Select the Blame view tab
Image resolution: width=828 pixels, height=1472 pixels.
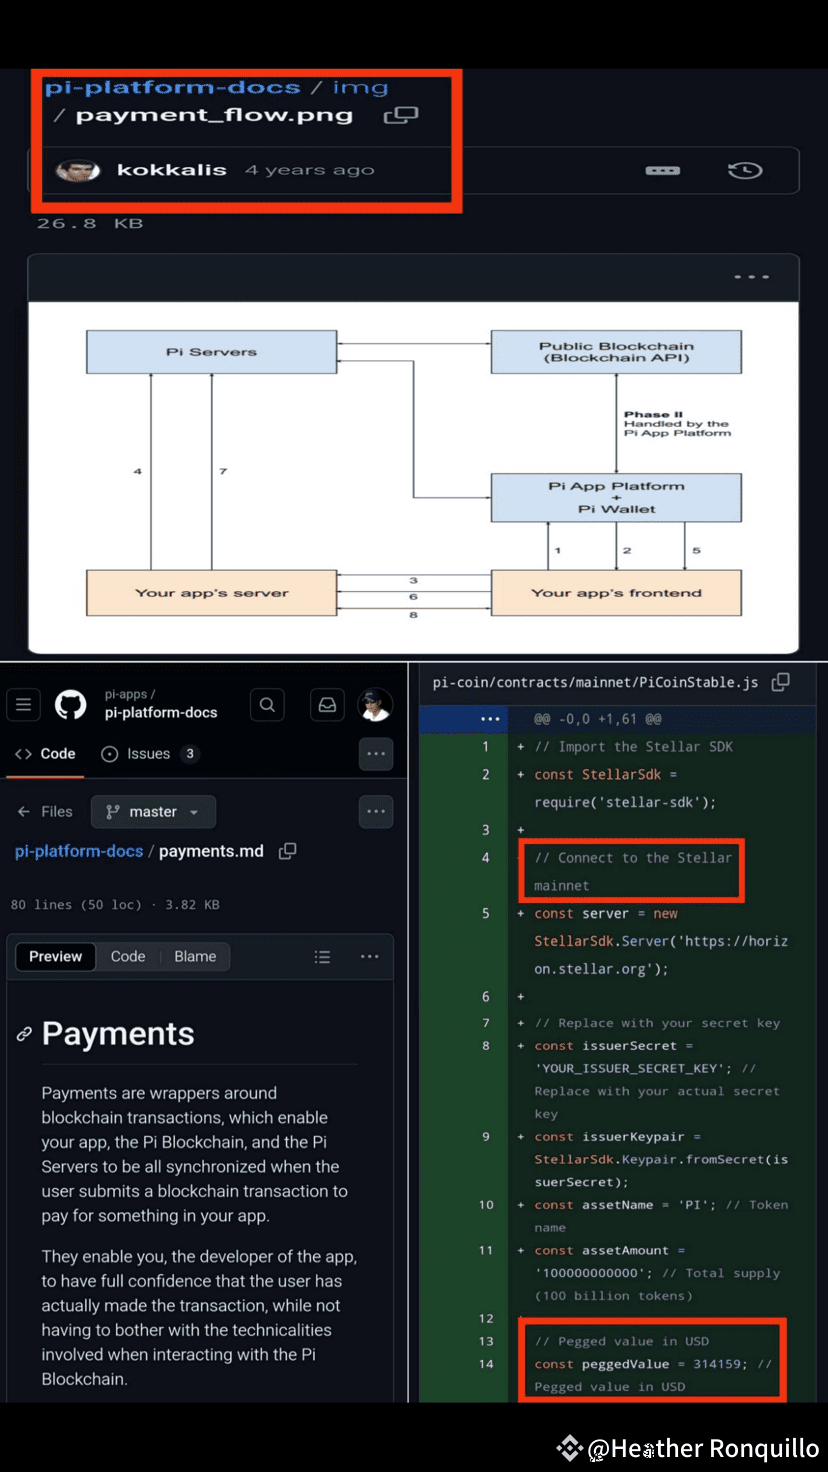195,957
